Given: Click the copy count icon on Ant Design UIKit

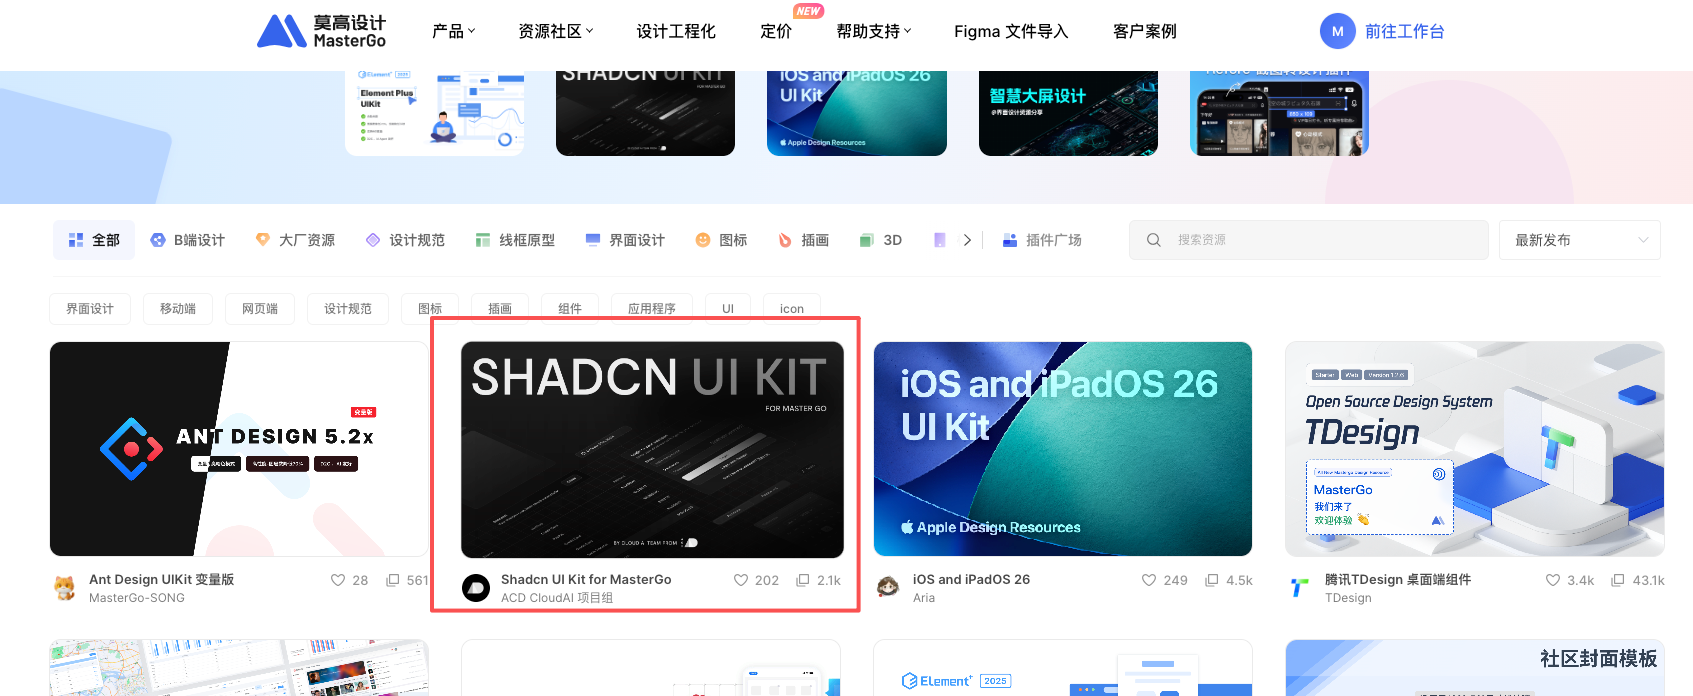Looking at the screenshot, I should pyautogui.click(x=393, y=580).
